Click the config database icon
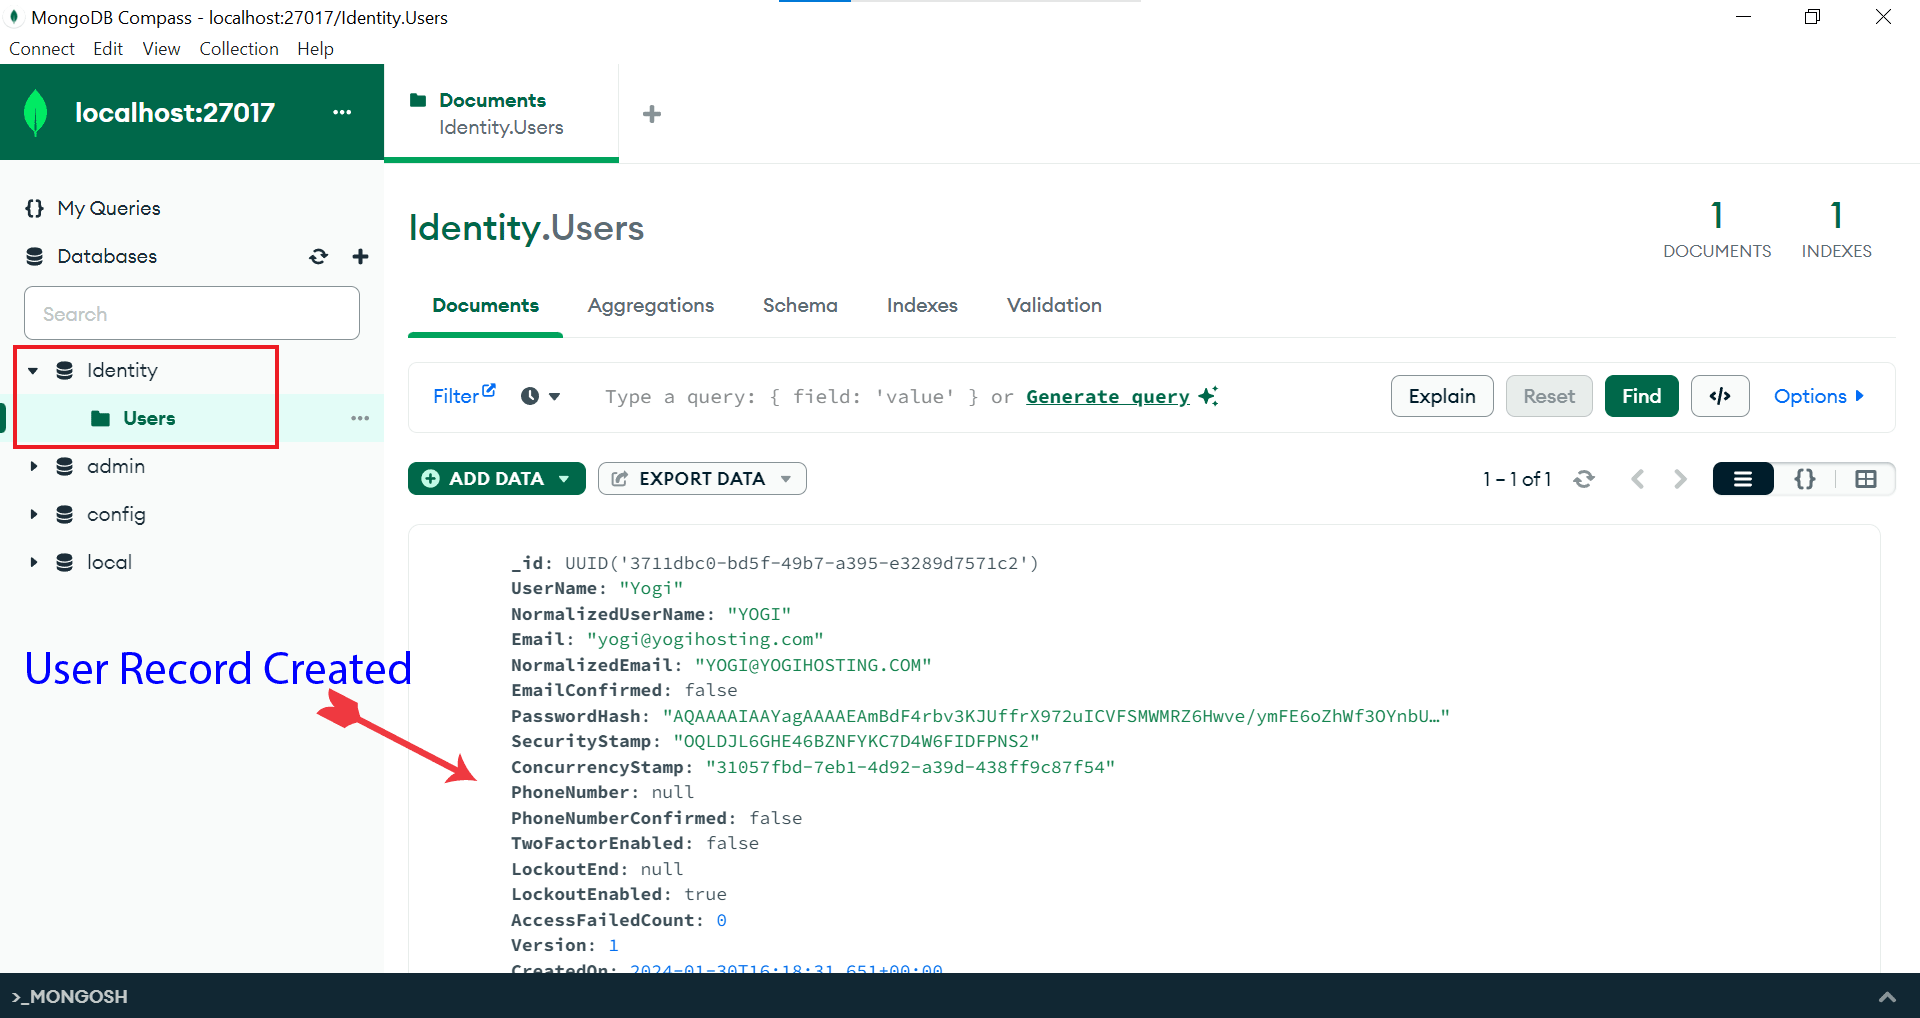This screenshot has height=1018, width=1920. (65, 514)
